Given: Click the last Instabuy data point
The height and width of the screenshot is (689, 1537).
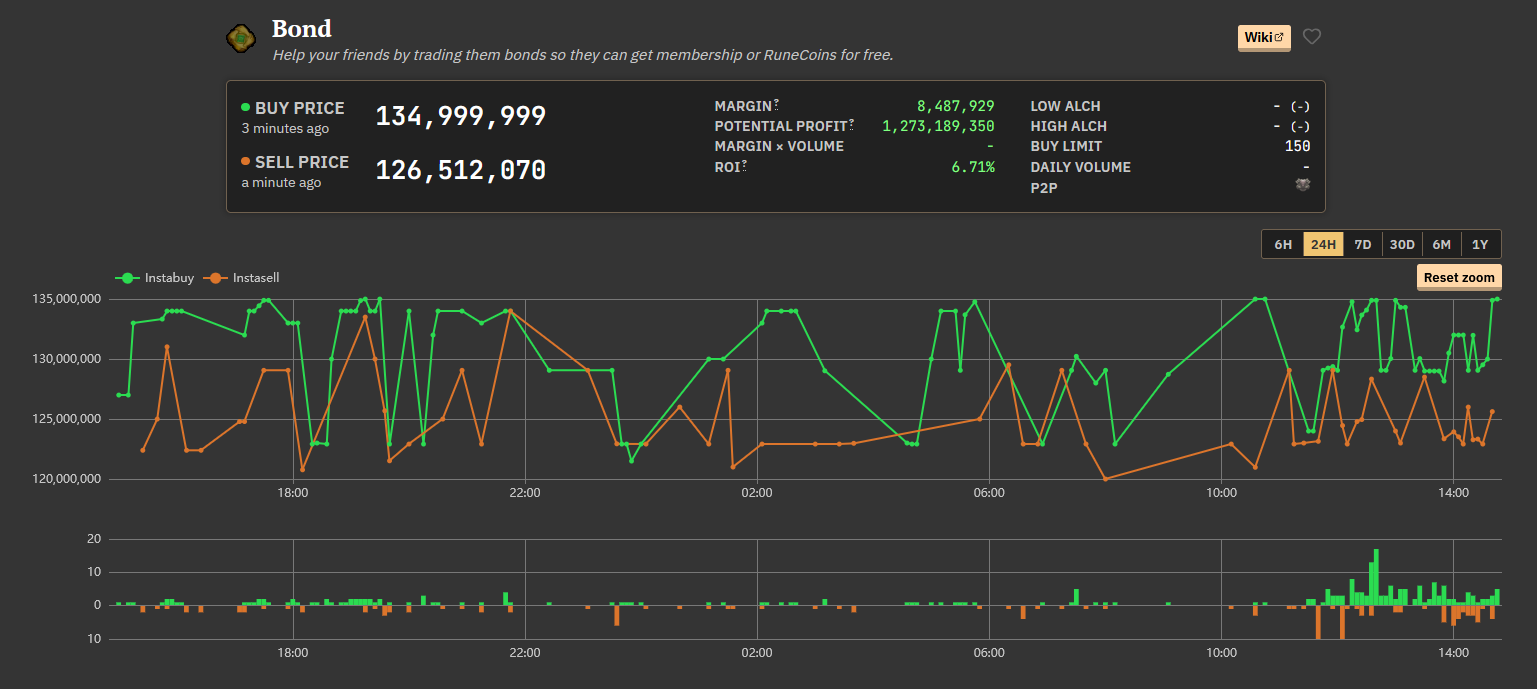Looking at the screenshot, I should coord(1497,298).
